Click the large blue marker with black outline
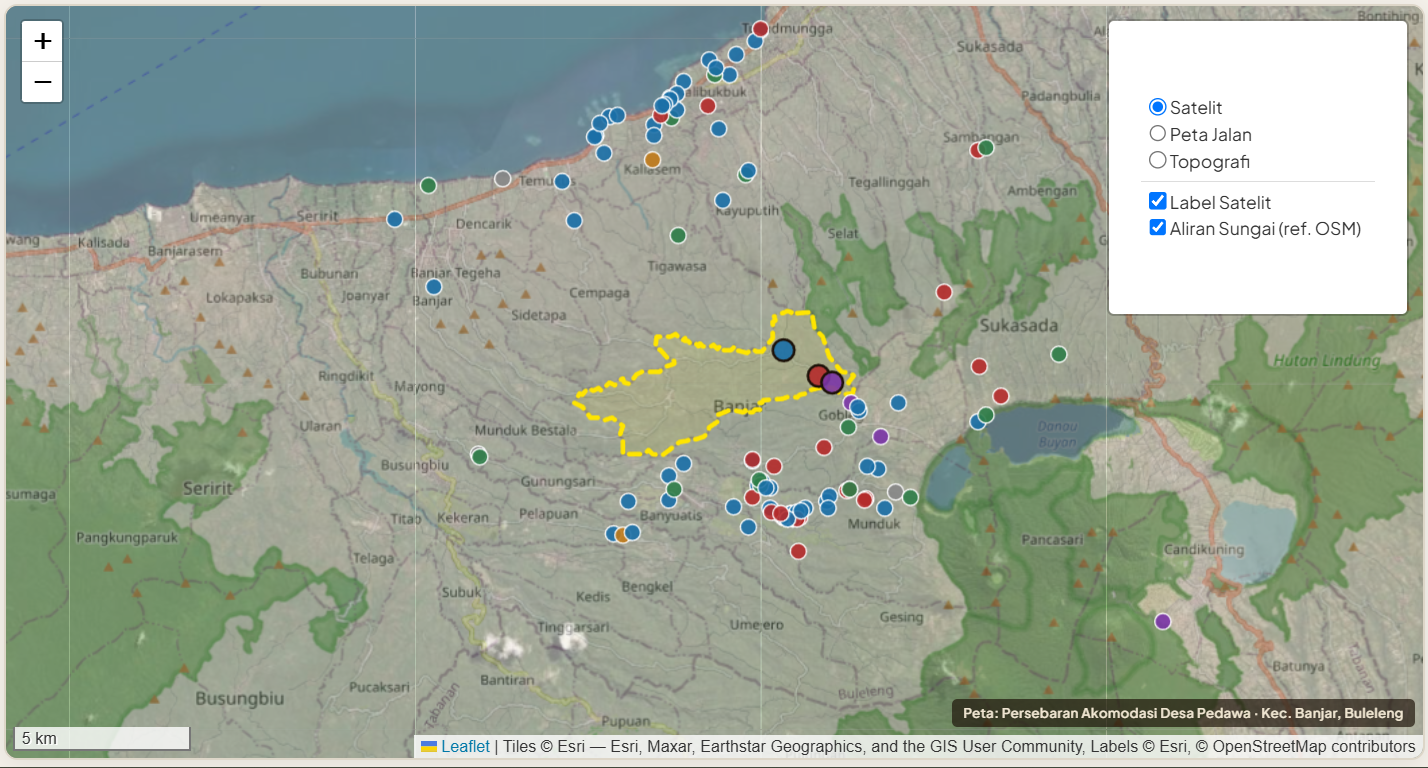 pos(783,350)
